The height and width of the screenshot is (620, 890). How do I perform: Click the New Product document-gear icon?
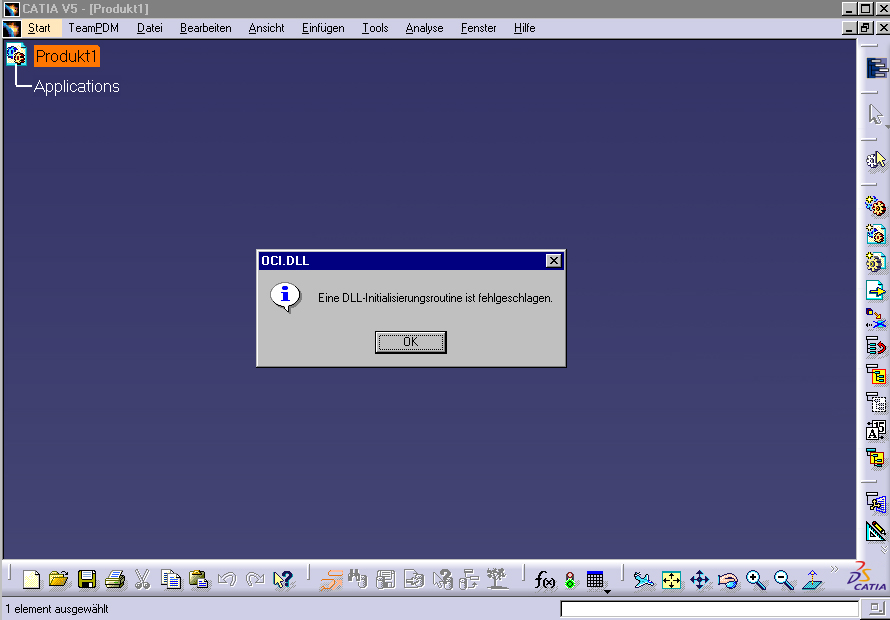[876, 234]
